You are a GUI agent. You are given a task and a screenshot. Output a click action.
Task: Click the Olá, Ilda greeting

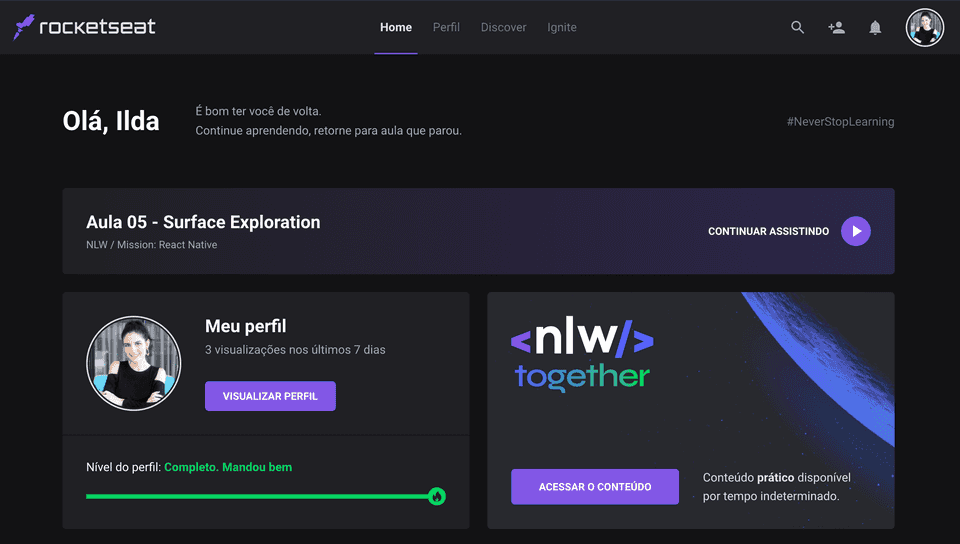click(111, 121)
